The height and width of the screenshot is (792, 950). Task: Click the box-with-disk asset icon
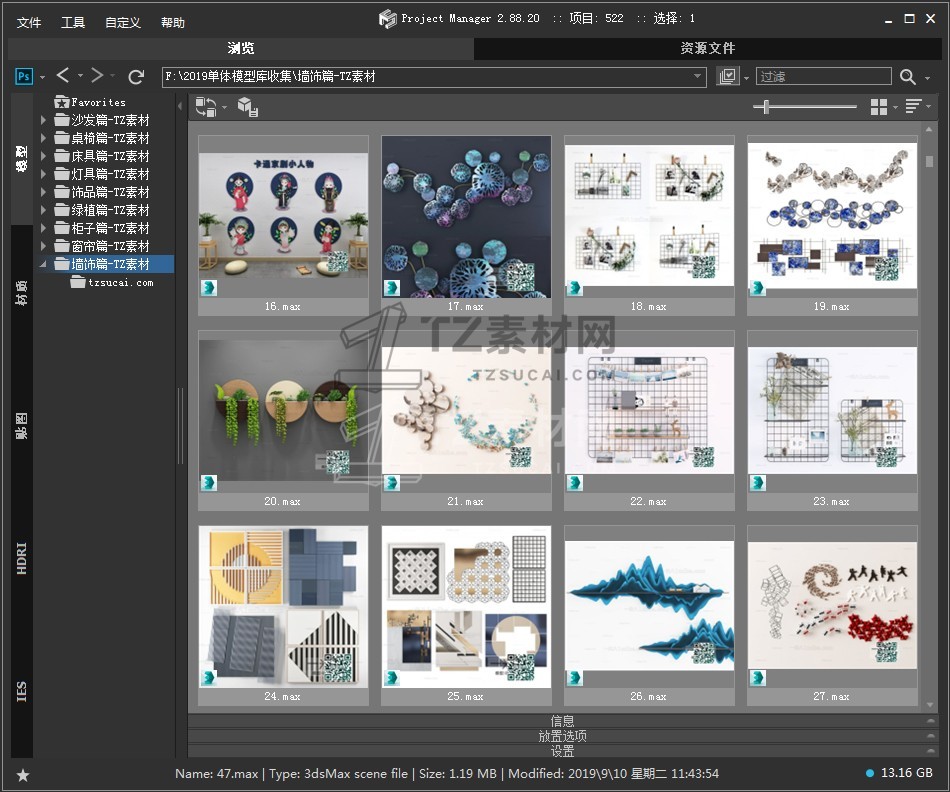[247, 107]
